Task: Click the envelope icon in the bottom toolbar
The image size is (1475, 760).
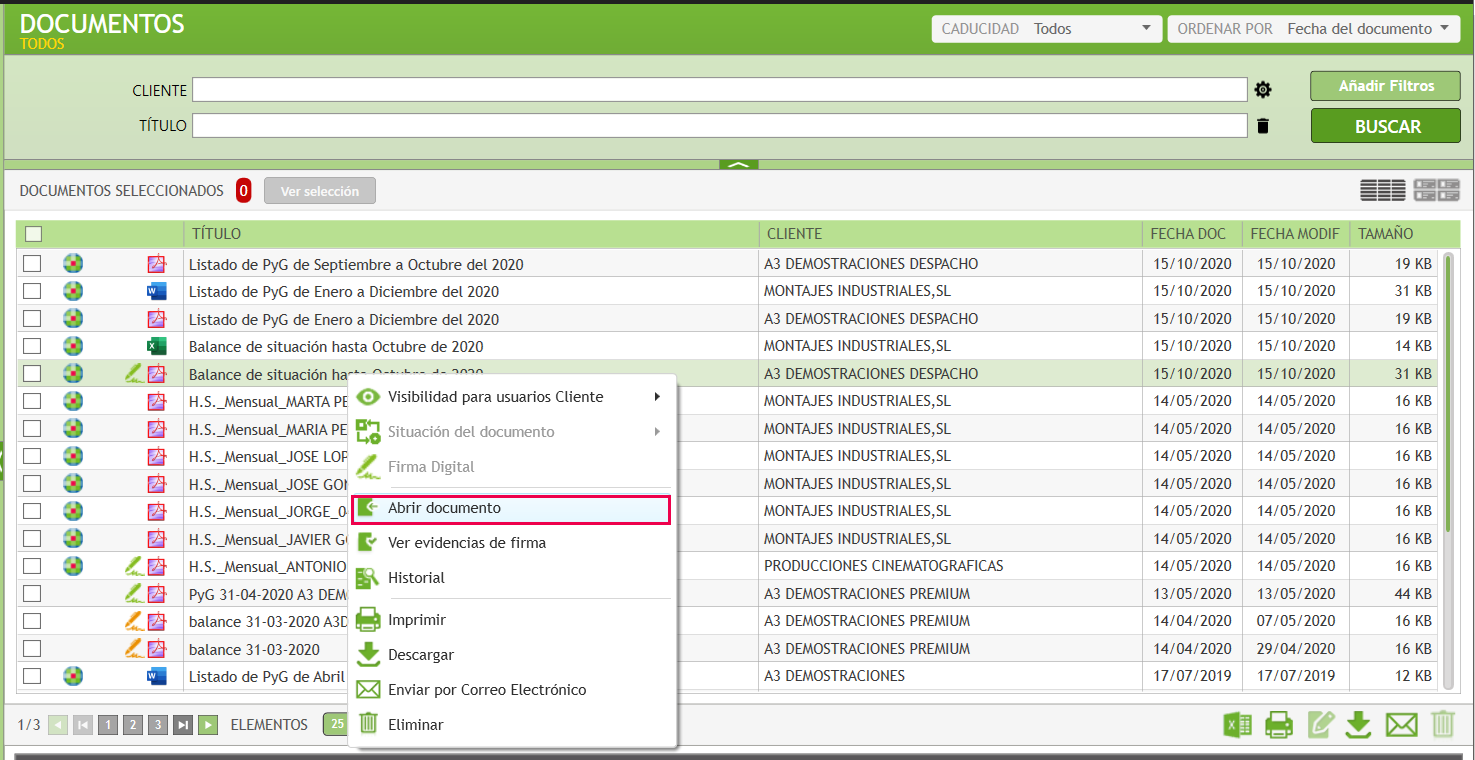Action: click(1402, 724)
